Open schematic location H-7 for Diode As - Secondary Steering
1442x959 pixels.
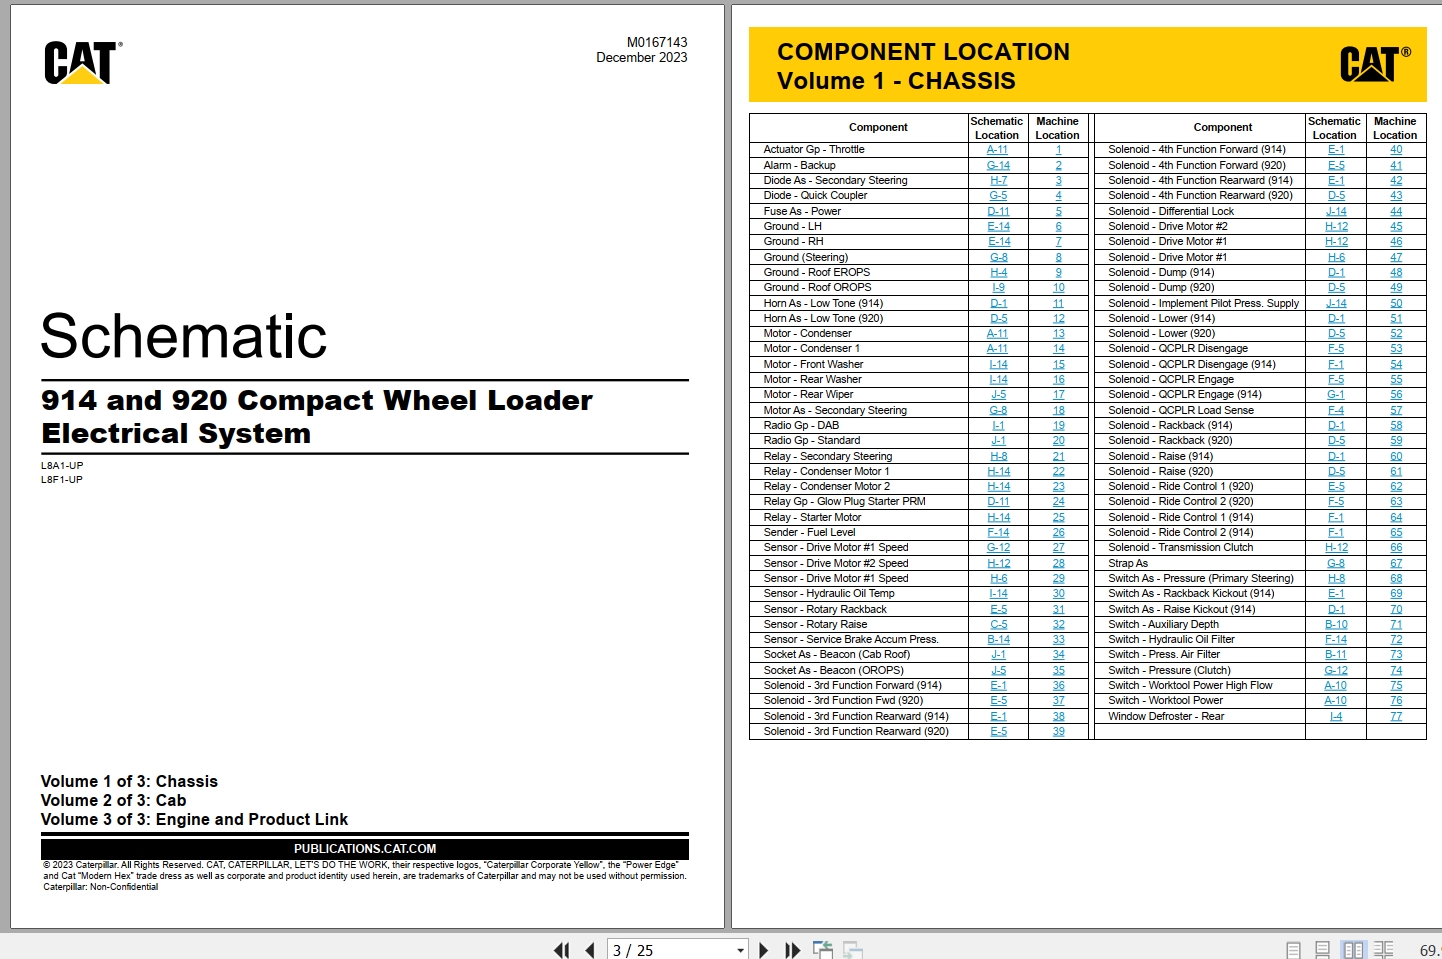tap(998, 181)
